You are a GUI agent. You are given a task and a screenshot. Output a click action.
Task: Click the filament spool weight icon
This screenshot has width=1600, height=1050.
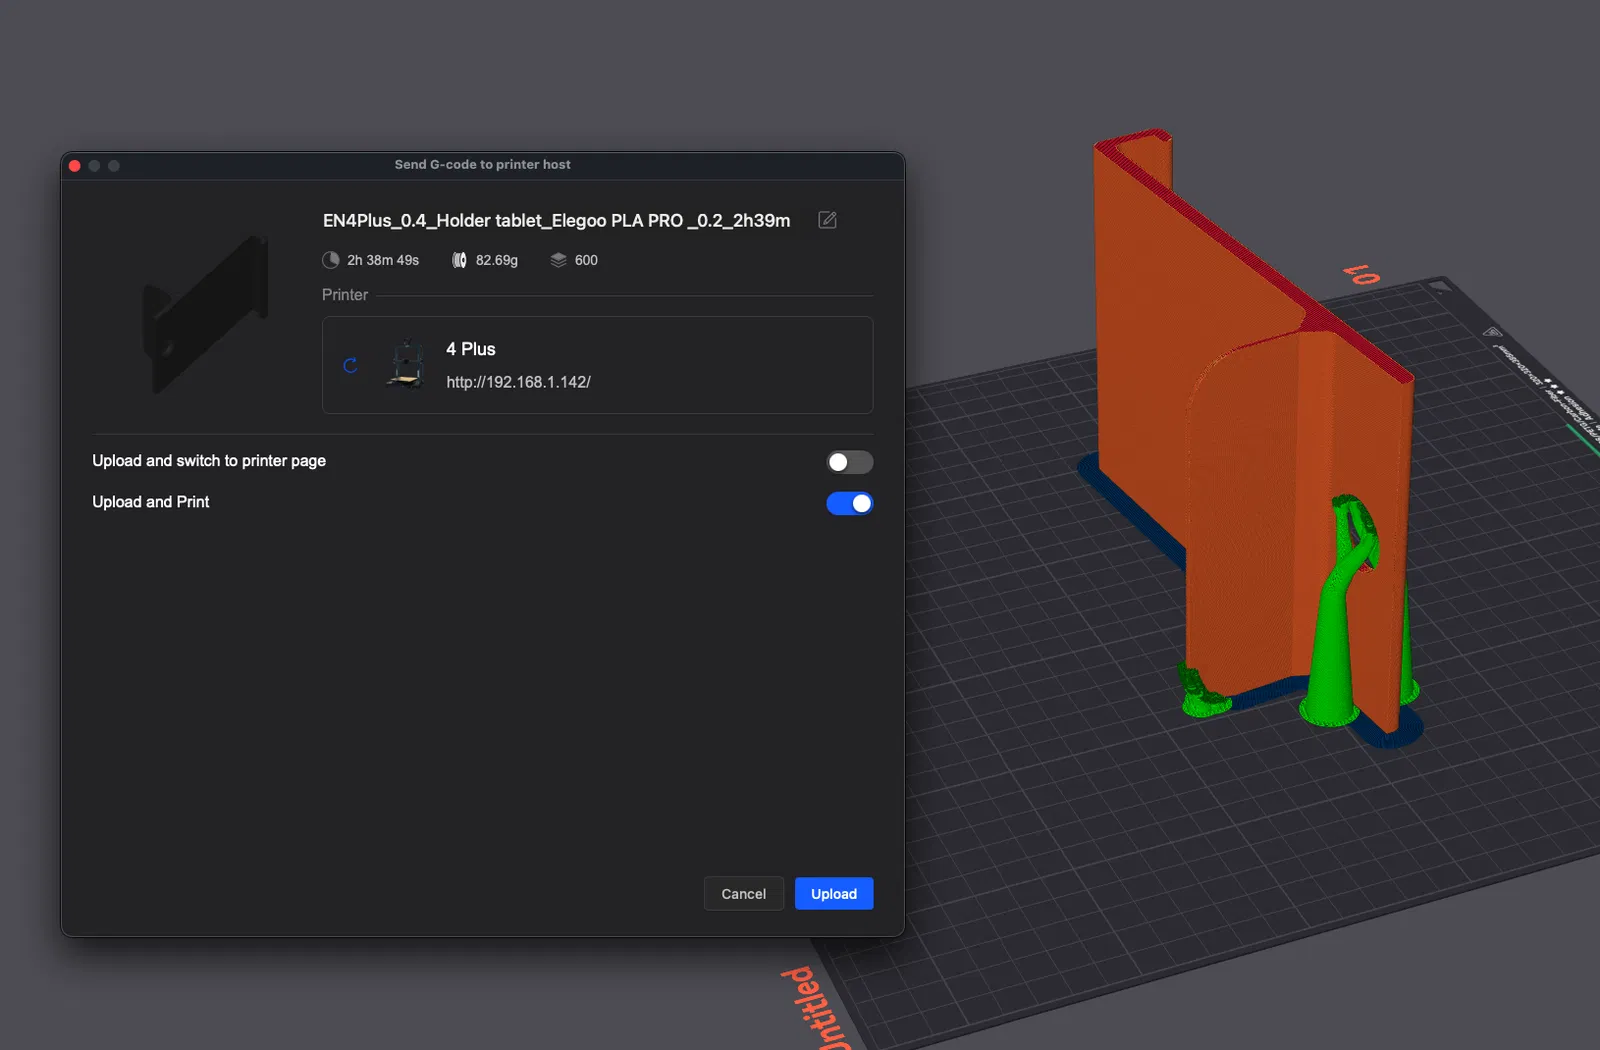[459, 260]
